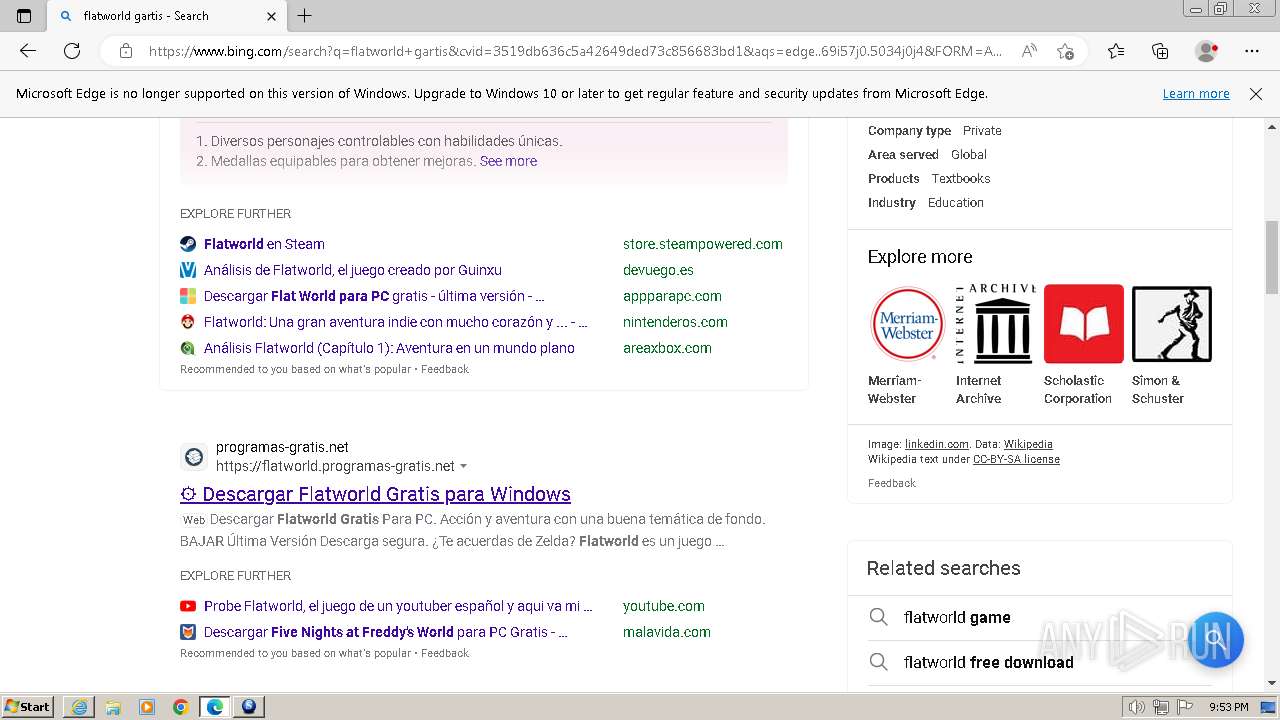This screenshot has height=720, width=1280.
Task: Open Probe Flatworld youtuber español link
Action: click(x=398, y=606)
